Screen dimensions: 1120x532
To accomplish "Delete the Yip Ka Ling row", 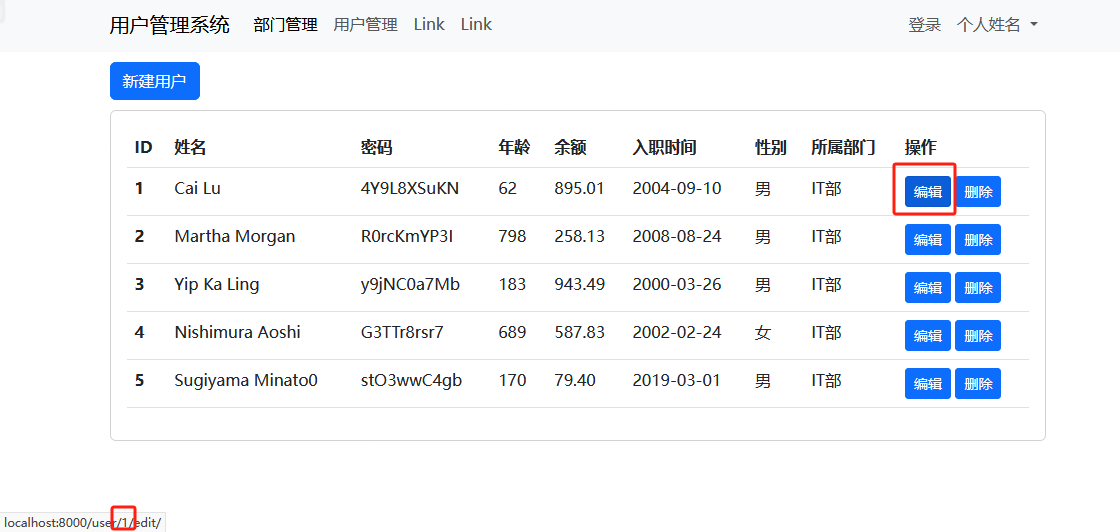I will click(x=977, y=288).
